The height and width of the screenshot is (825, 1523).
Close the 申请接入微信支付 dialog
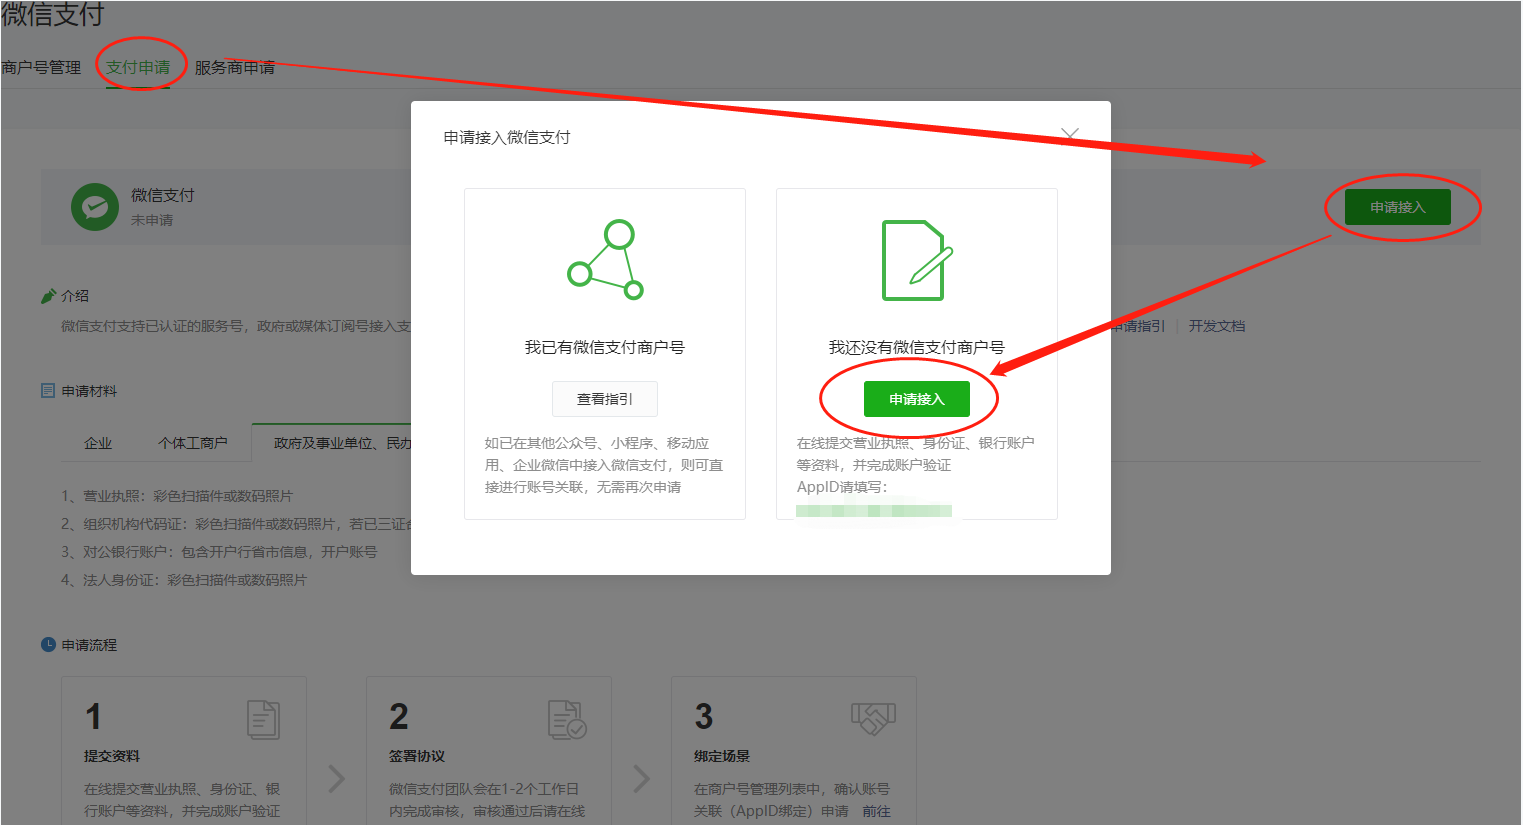[x=1070, y=135]
